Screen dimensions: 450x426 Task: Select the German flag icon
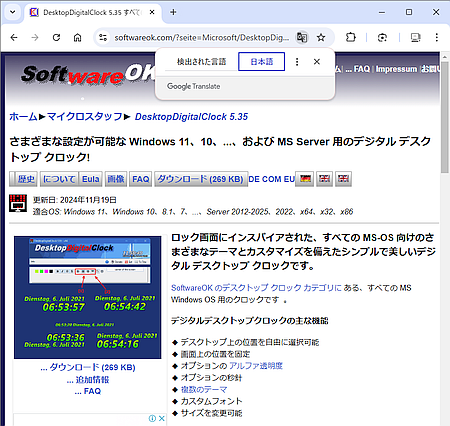305,179
